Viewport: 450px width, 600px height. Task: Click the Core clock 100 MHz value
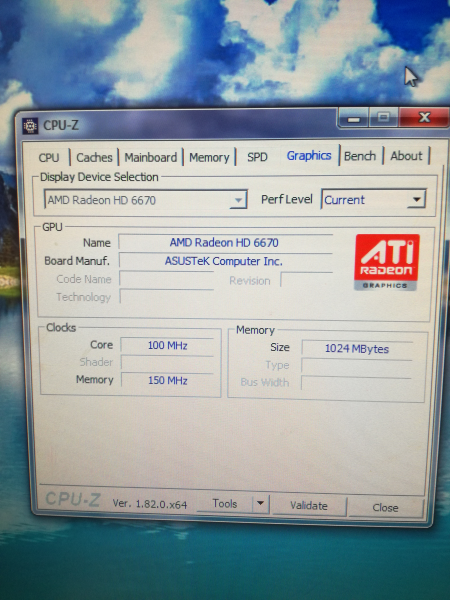pyautogui.click(x=167, y=345)
